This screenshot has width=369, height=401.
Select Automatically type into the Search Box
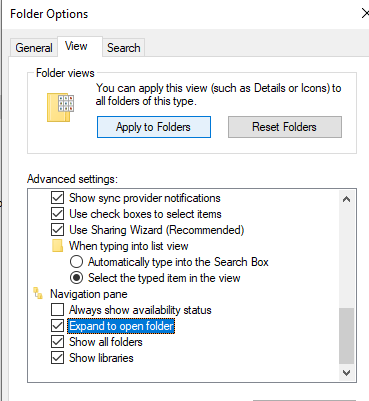pos(76,262)
